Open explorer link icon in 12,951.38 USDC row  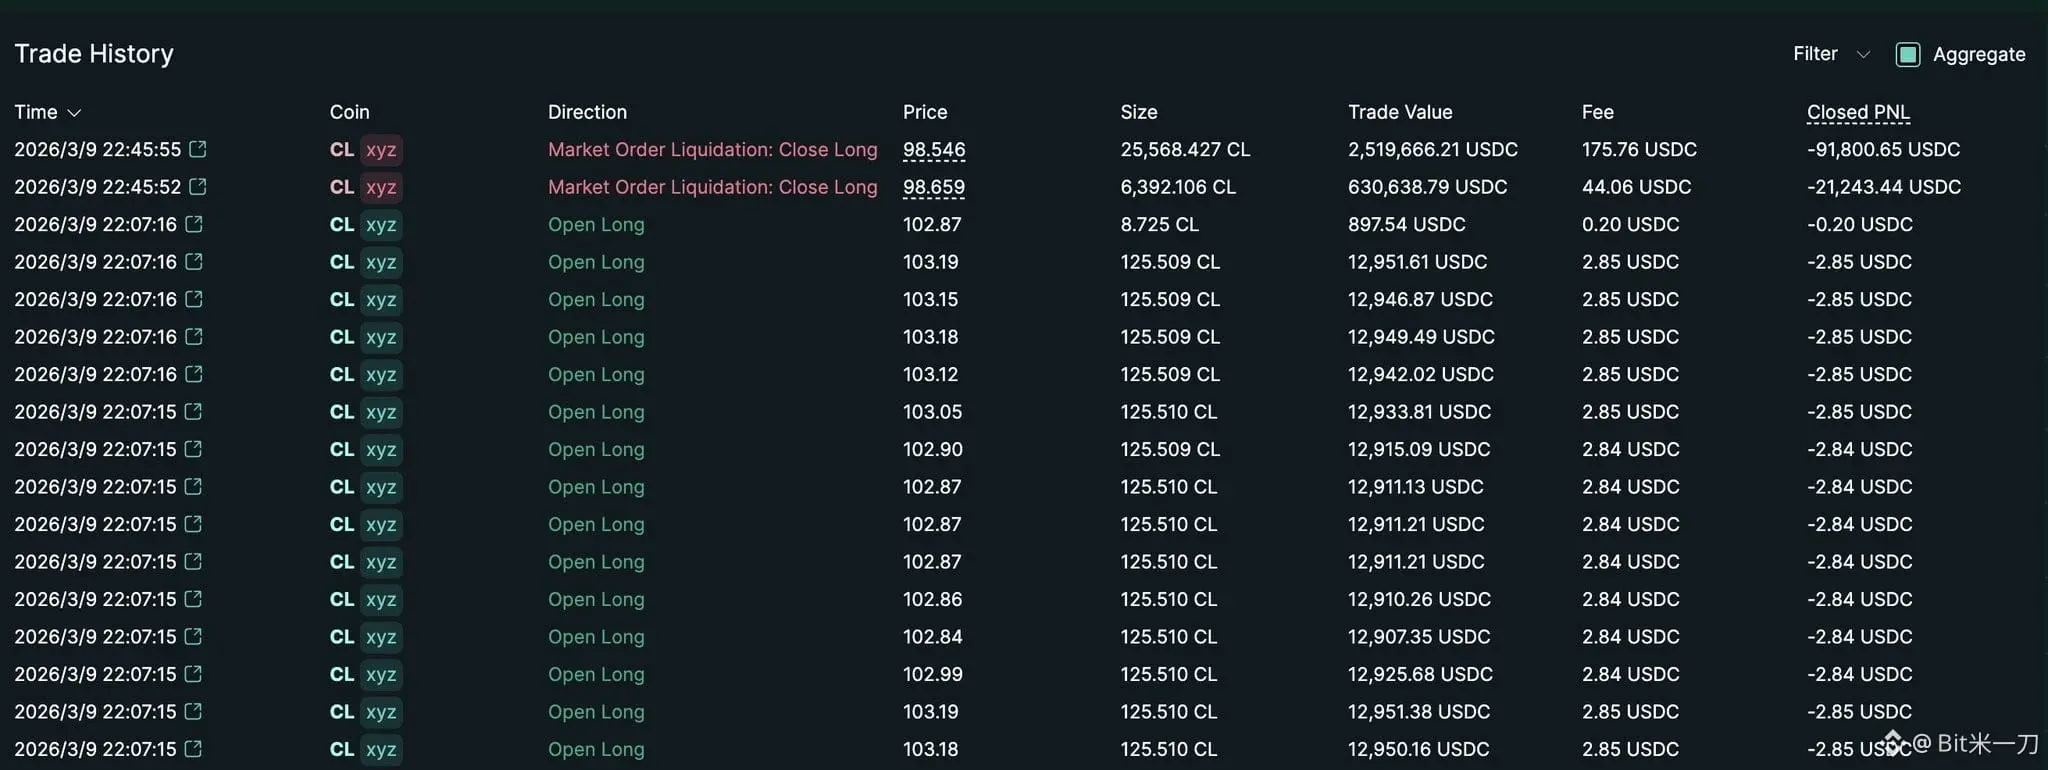193,712
